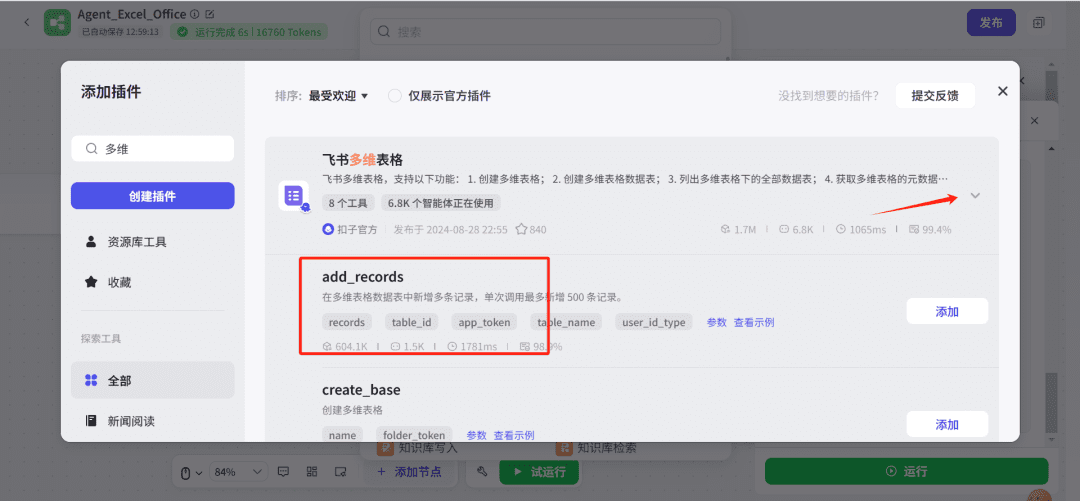
Task: Click 添加 button for add_records
Action: coord(946,311)
